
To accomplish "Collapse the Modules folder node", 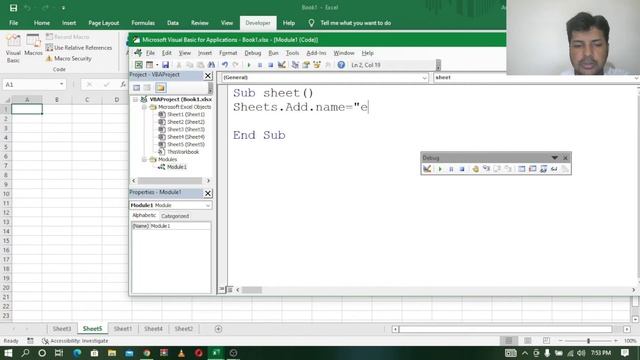I will click(x=144, y=159).
